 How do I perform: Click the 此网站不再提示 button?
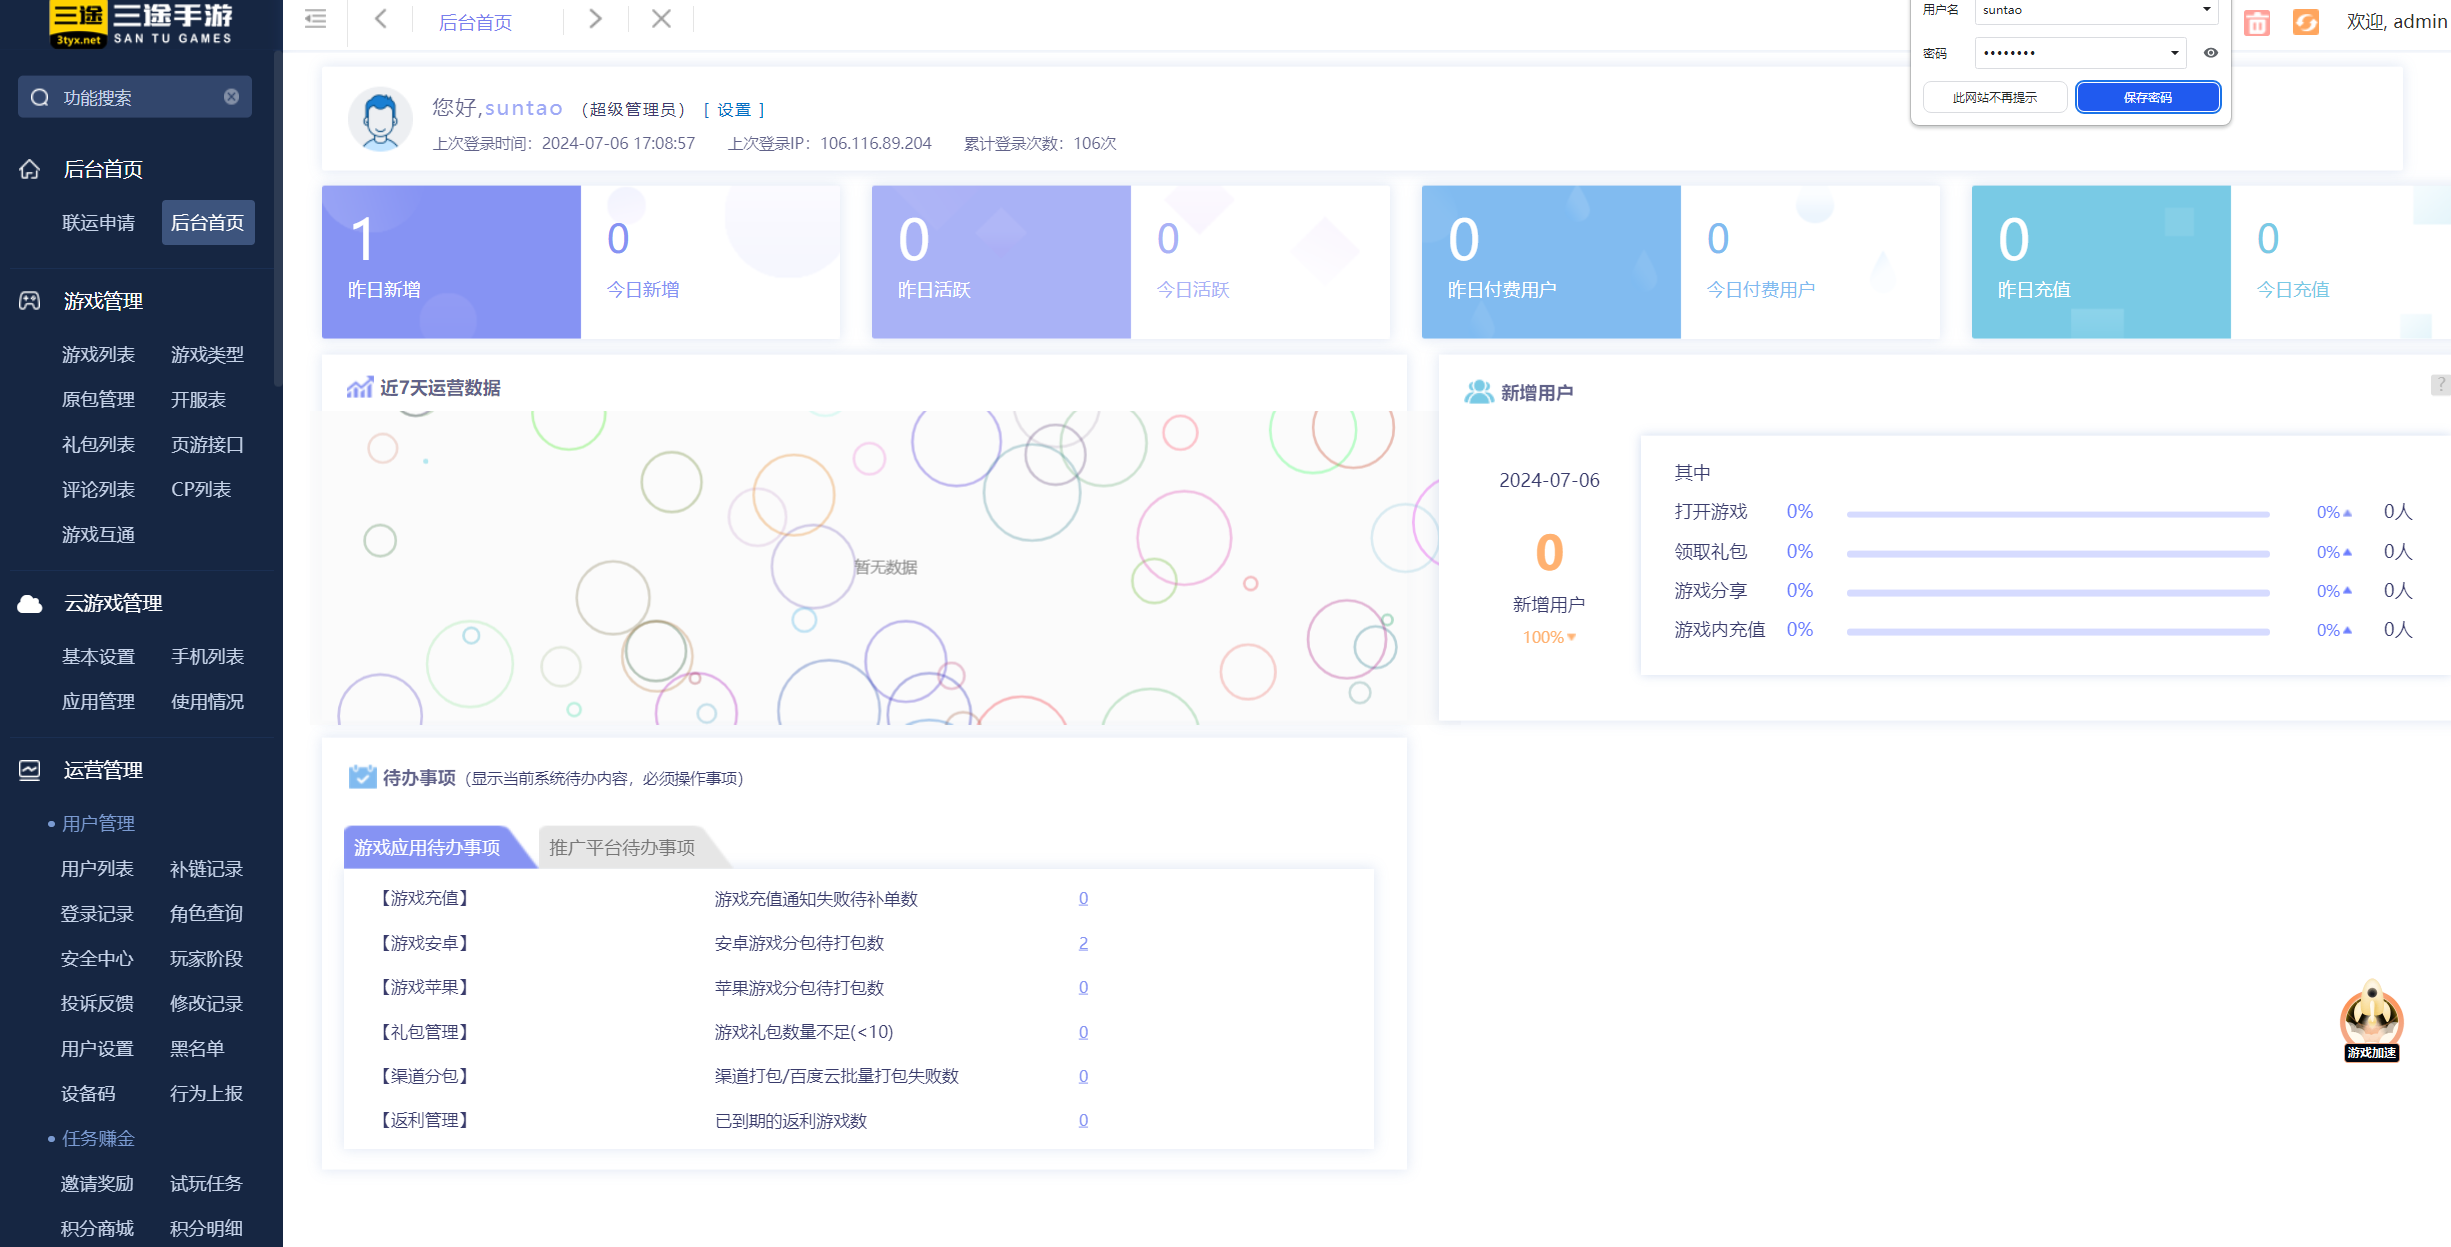point(1994,97)
